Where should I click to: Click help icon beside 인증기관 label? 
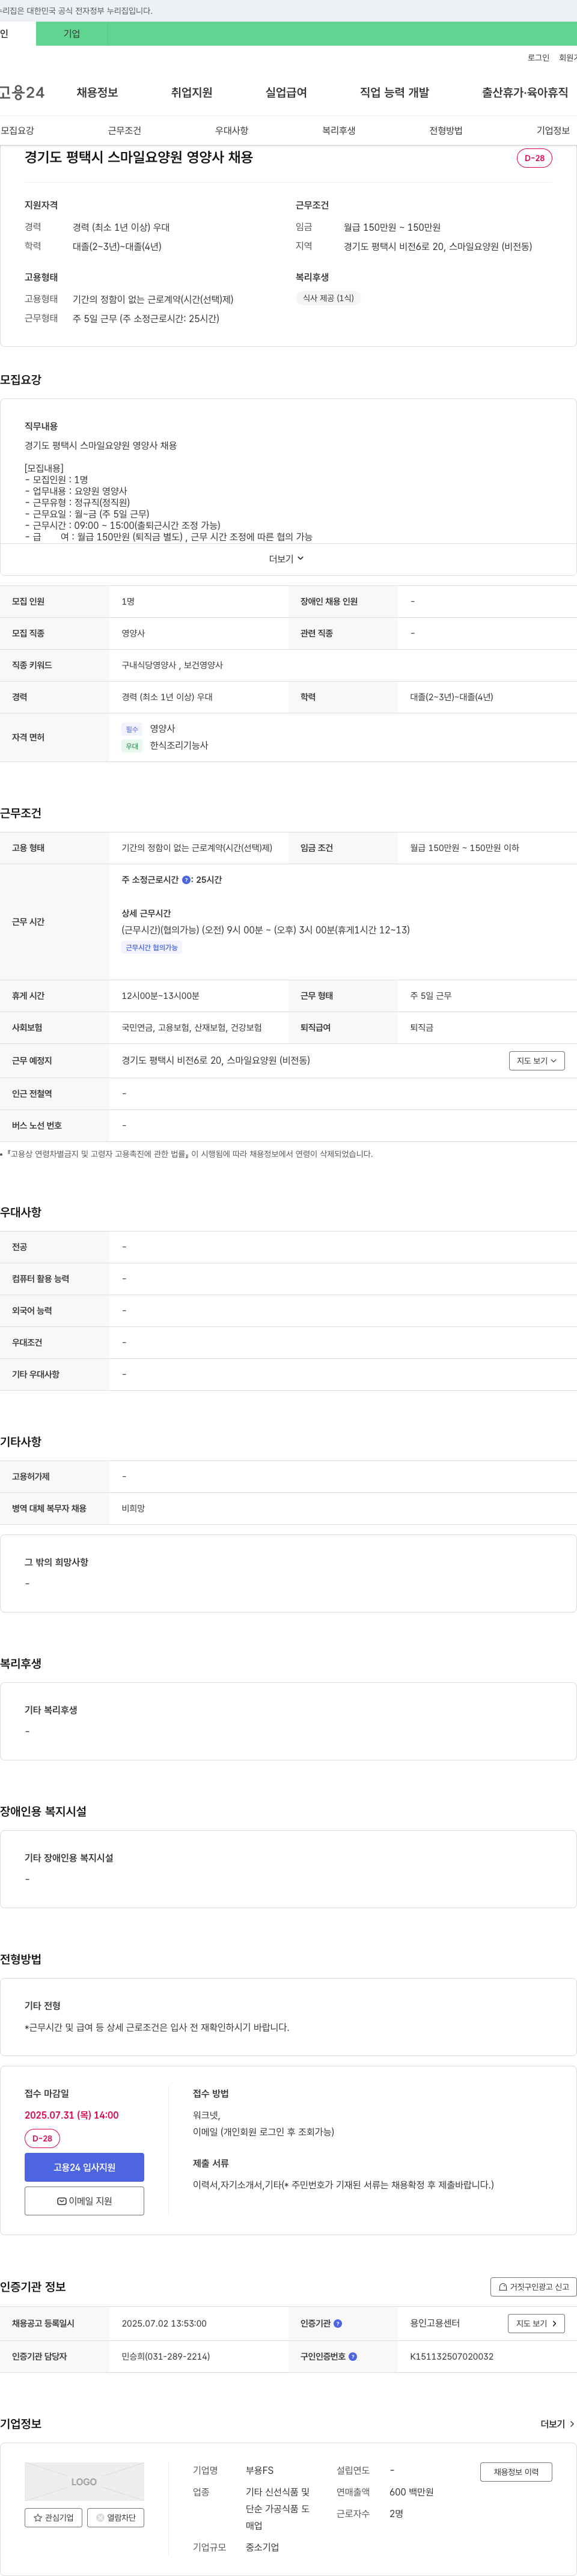[338, 2324]
